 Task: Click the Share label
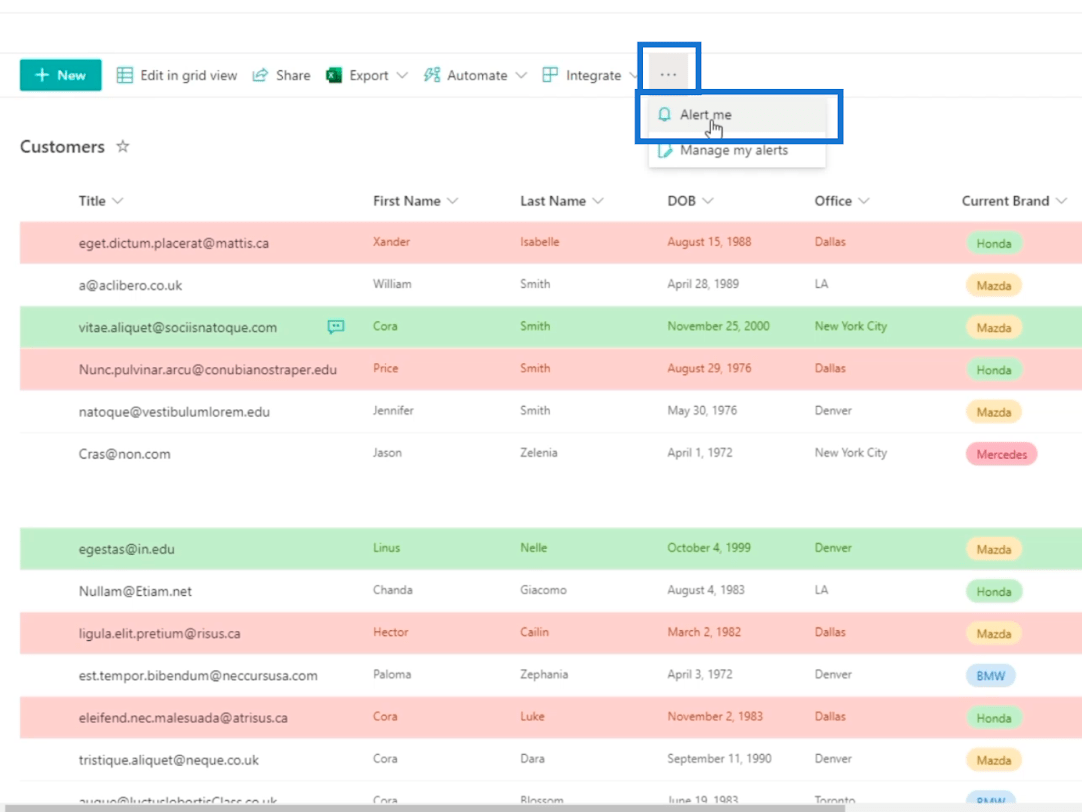pos(293,75)
